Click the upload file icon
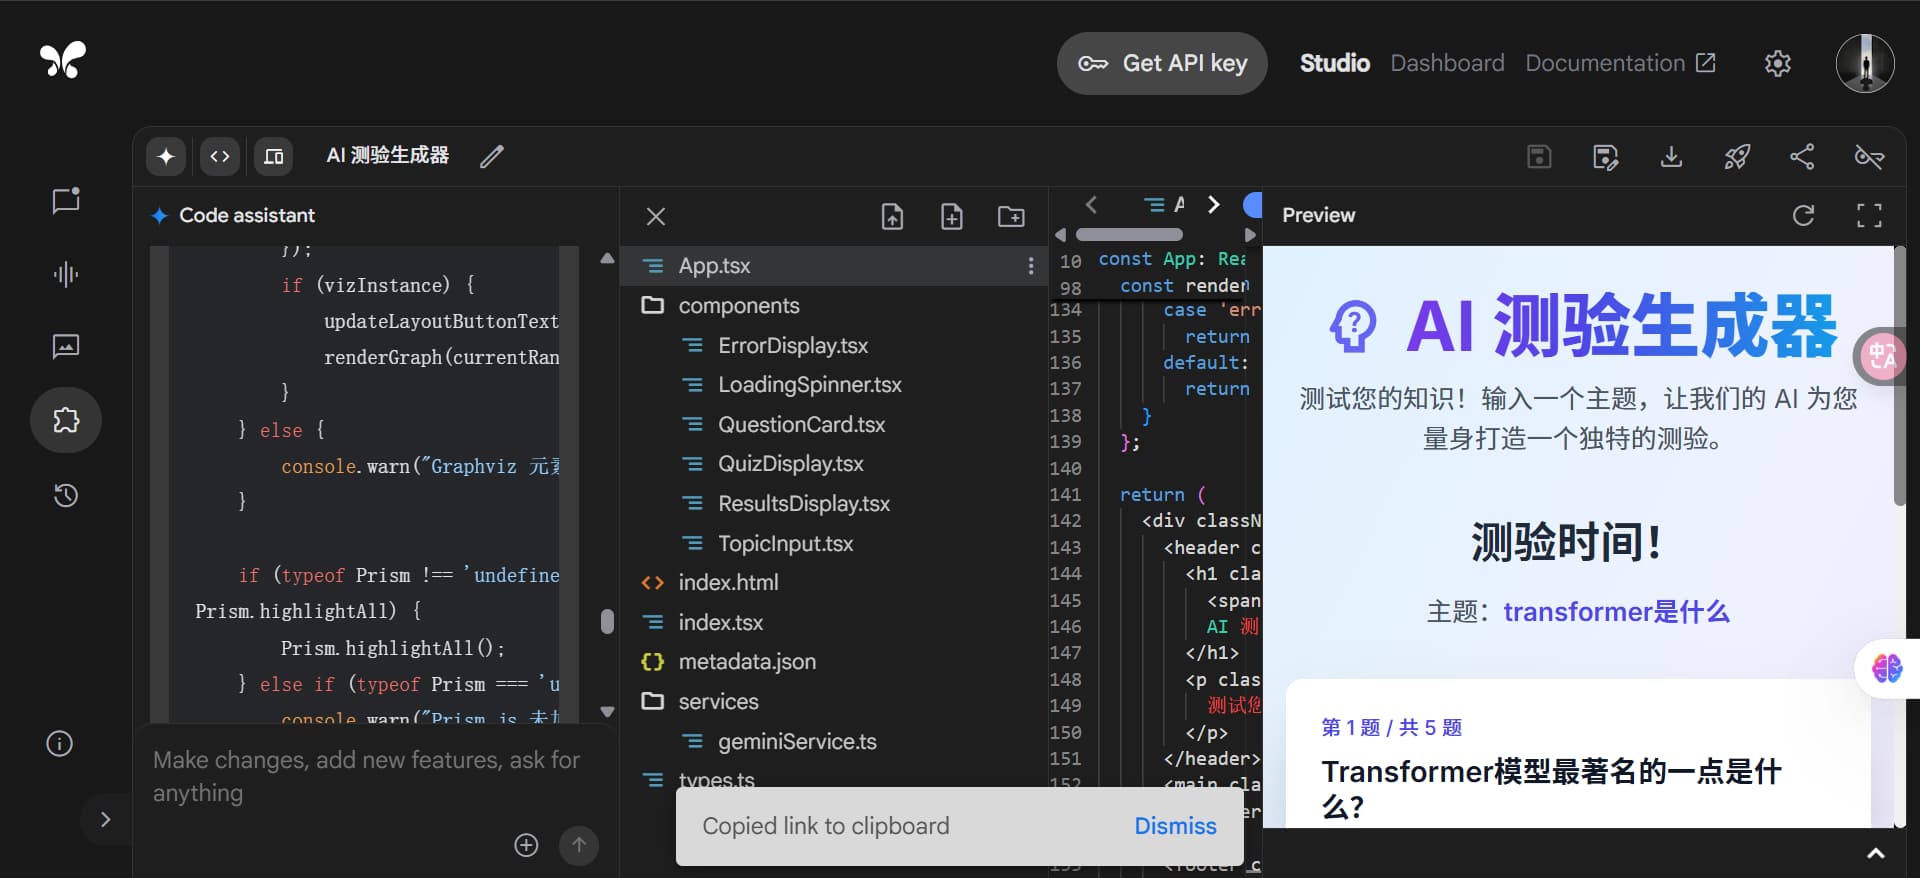The height and width of the screenshot is (878, 1920). coord(892,216)
